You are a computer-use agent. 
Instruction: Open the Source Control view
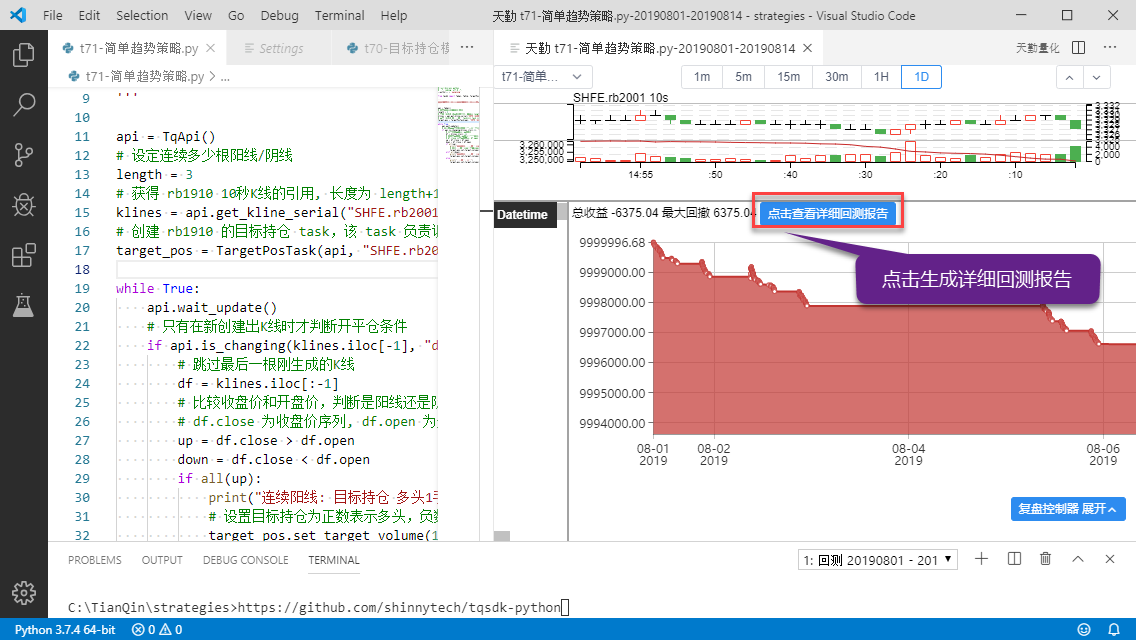point(24,154)
